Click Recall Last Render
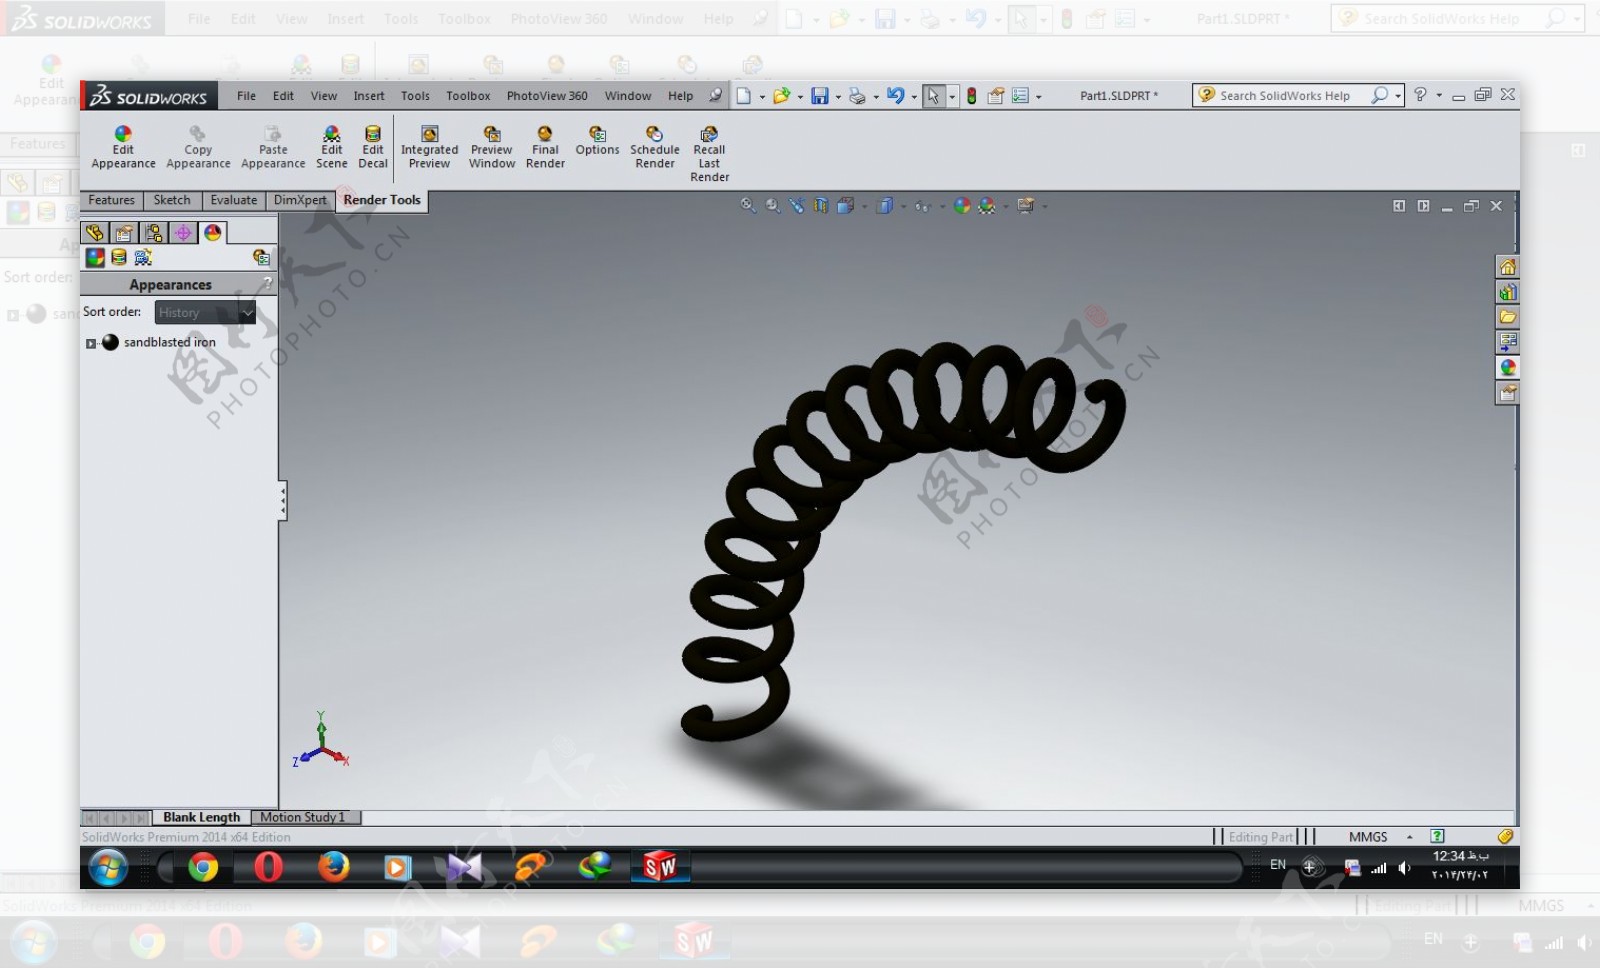1600x969 pixels. pos(709,154)
